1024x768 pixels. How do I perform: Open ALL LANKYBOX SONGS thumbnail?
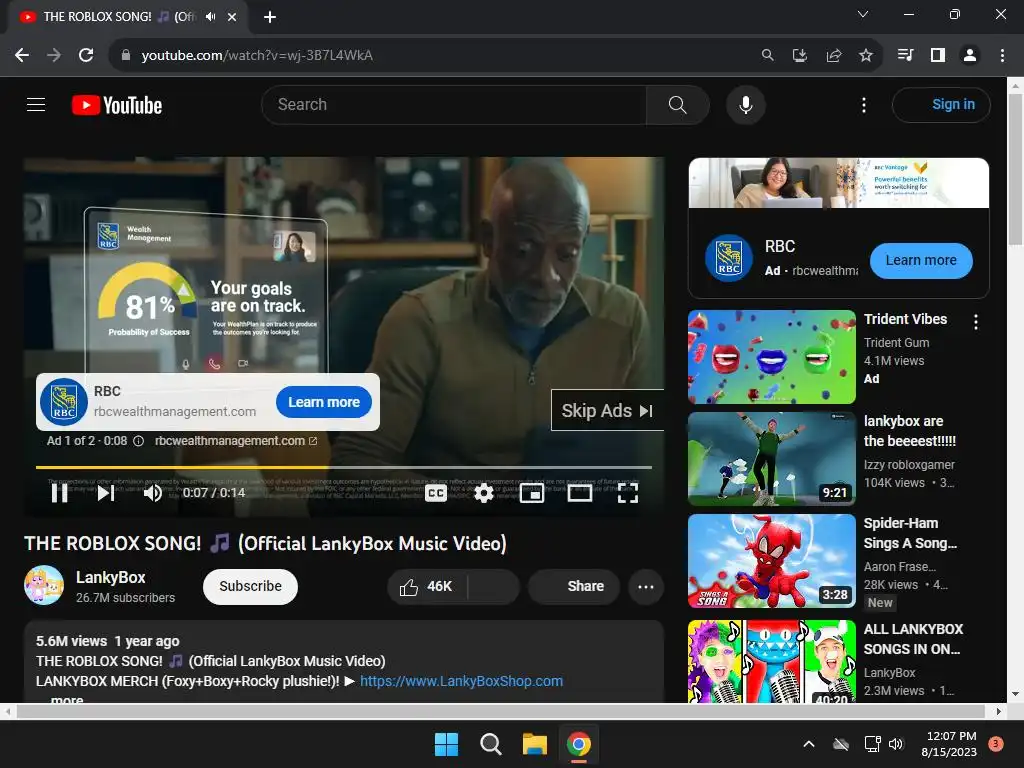pos(771,661)
